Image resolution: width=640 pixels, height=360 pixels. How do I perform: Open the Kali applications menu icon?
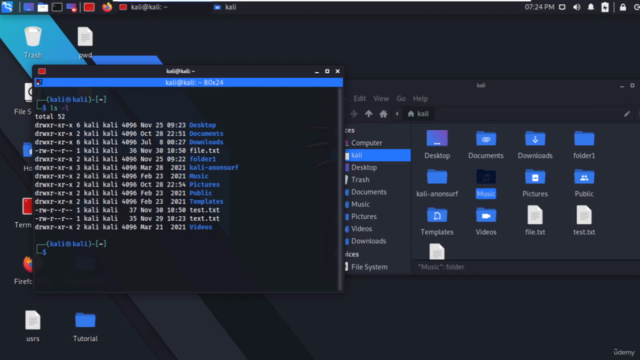(7, 7)
